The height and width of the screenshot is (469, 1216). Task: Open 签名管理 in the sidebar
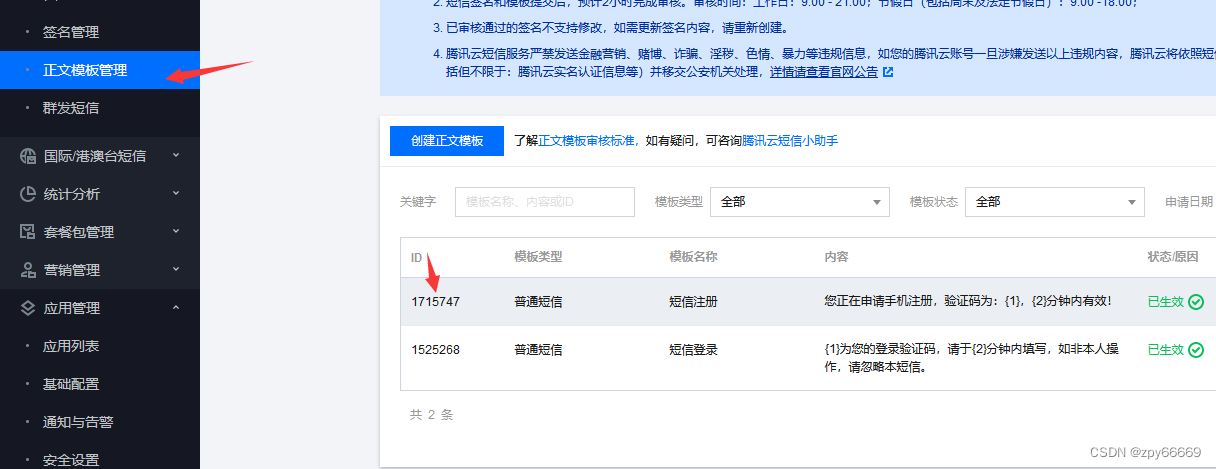coord(70,32)
